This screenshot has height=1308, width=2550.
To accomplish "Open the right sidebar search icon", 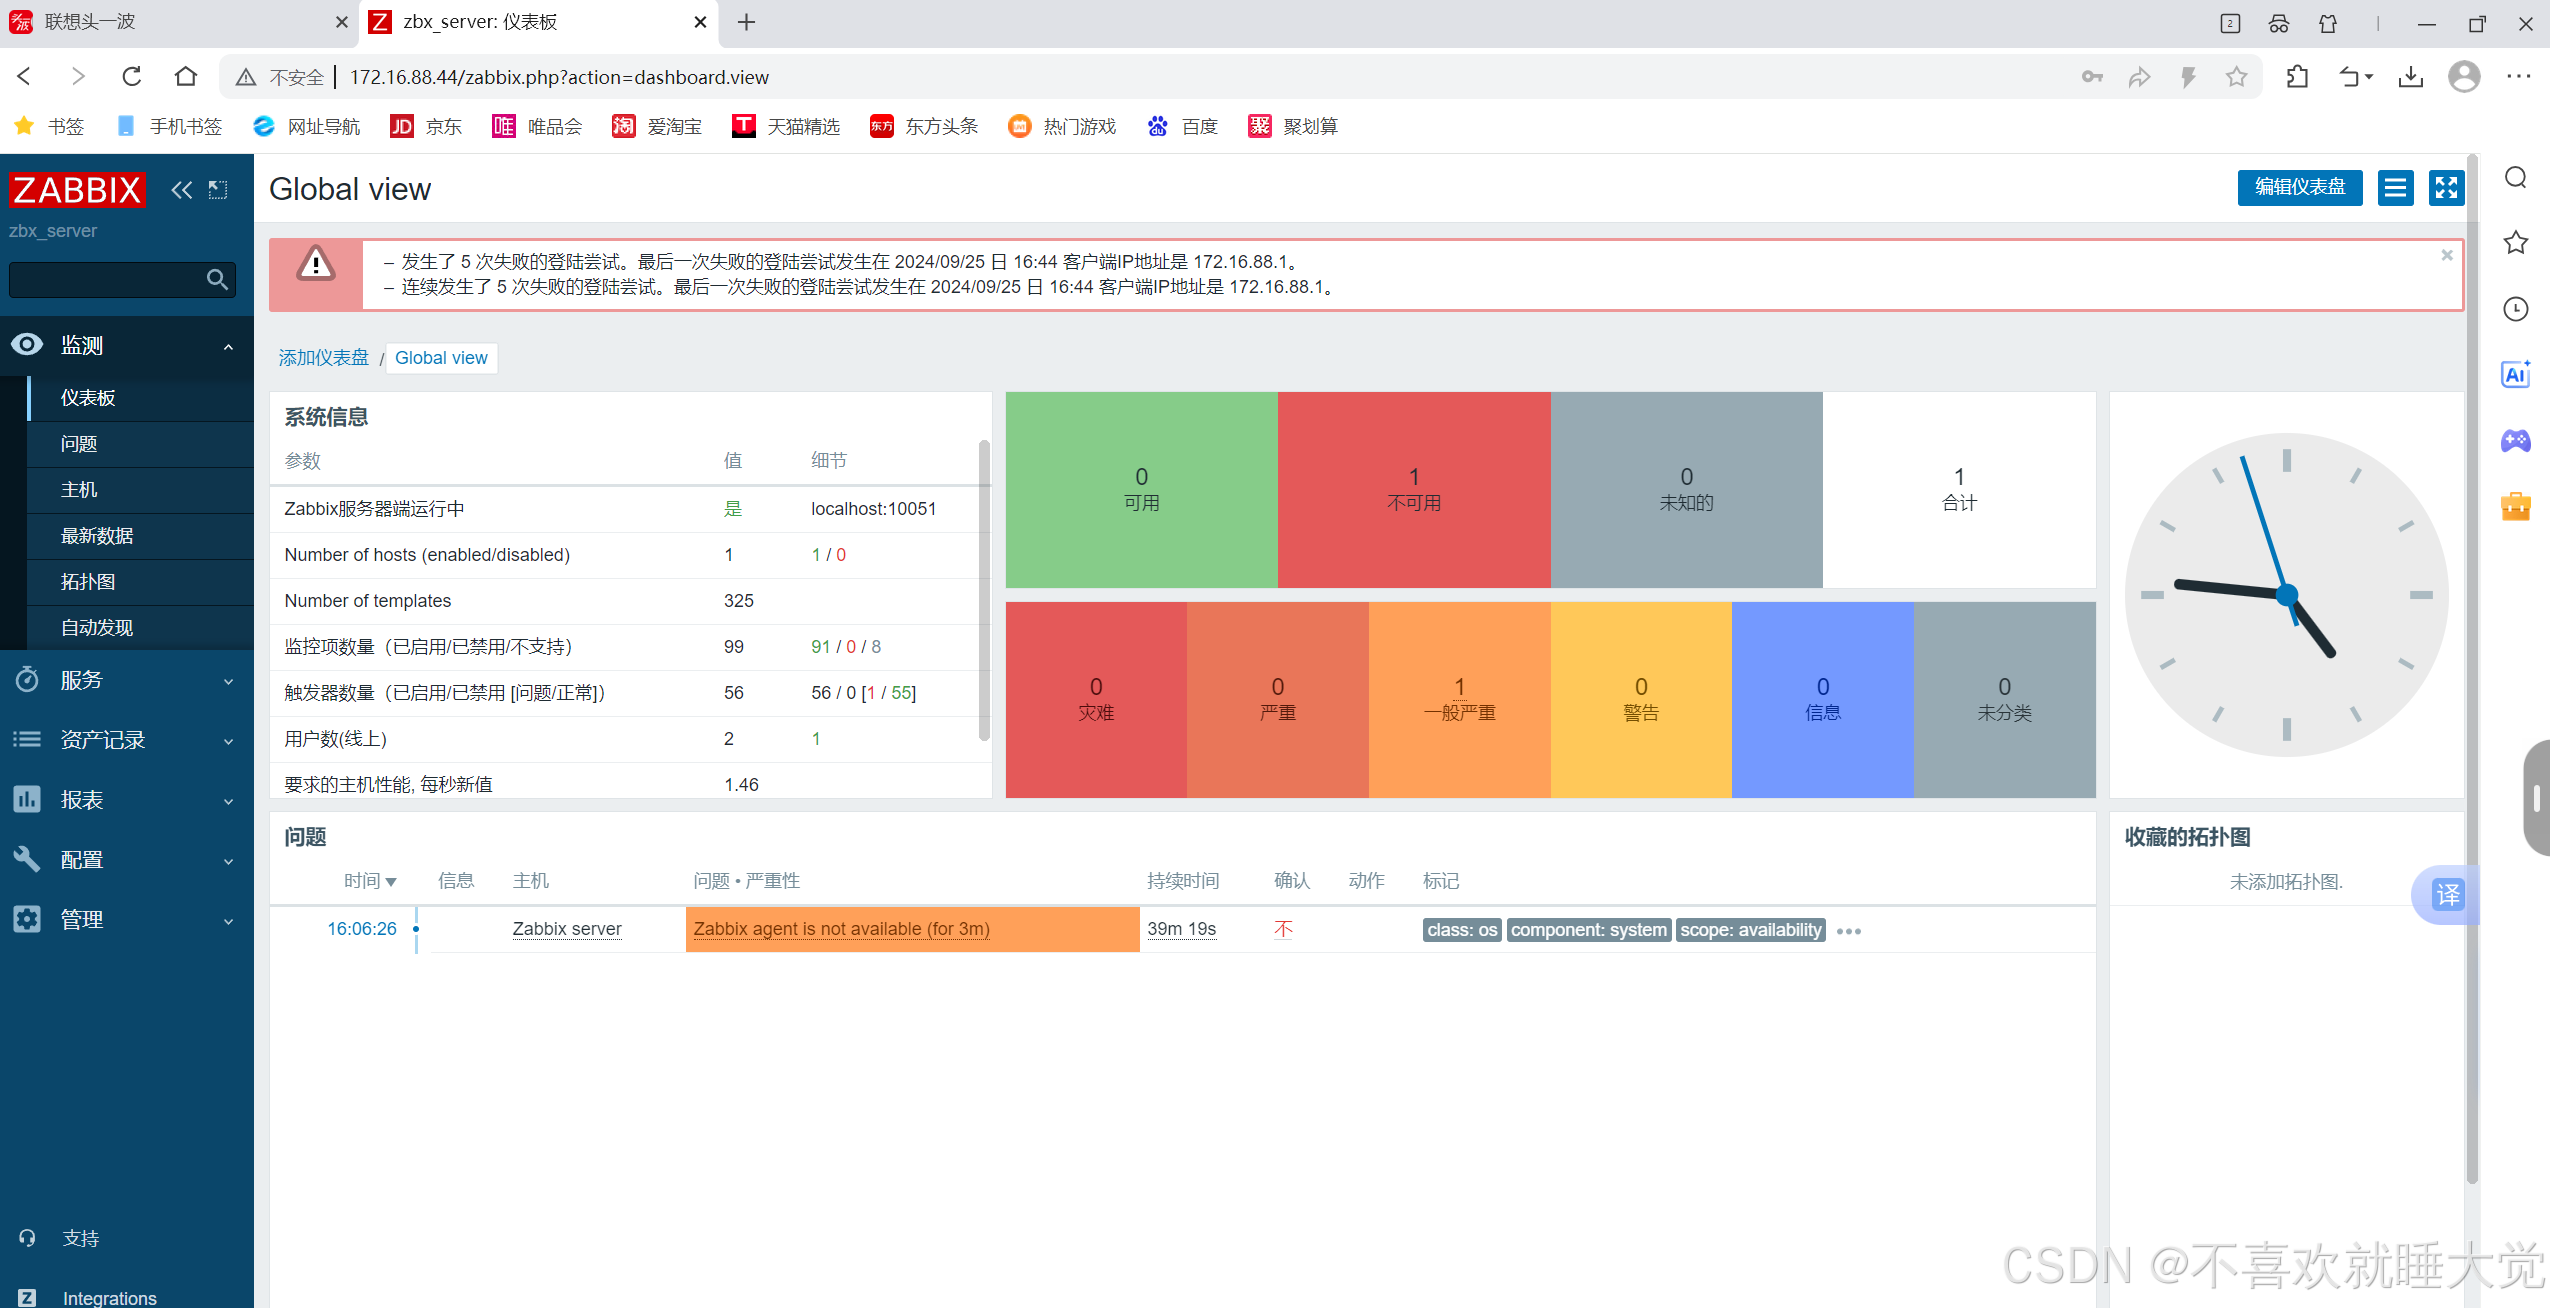I will [x=2515, y=178].
